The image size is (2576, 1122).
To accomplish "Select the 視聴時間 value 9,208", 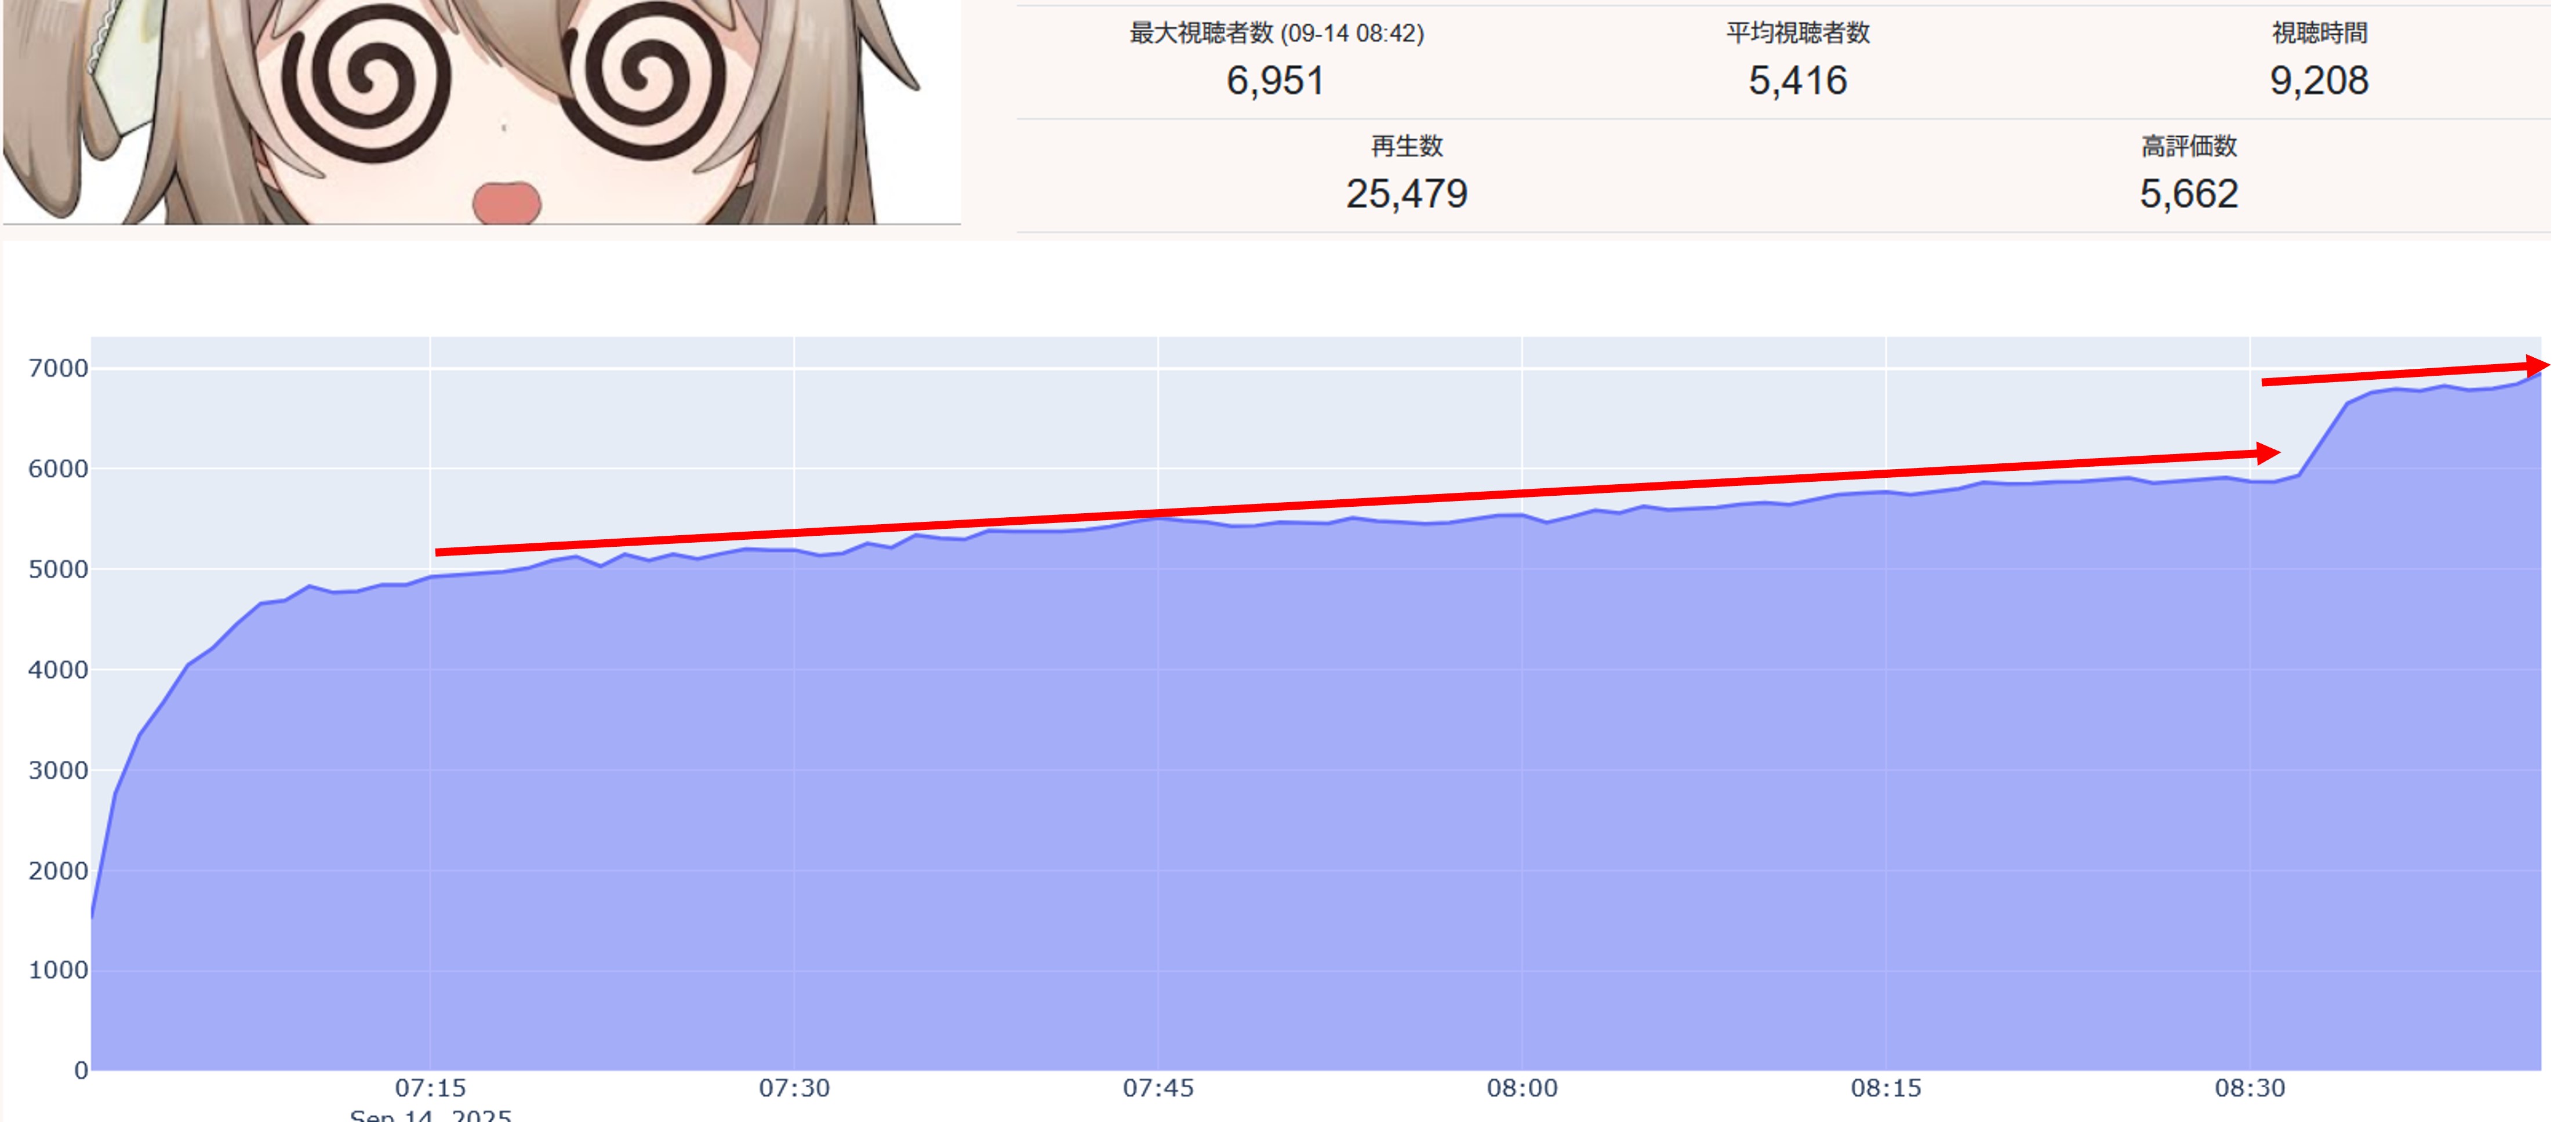I will pyautogui.click(x=2318, y=81).
